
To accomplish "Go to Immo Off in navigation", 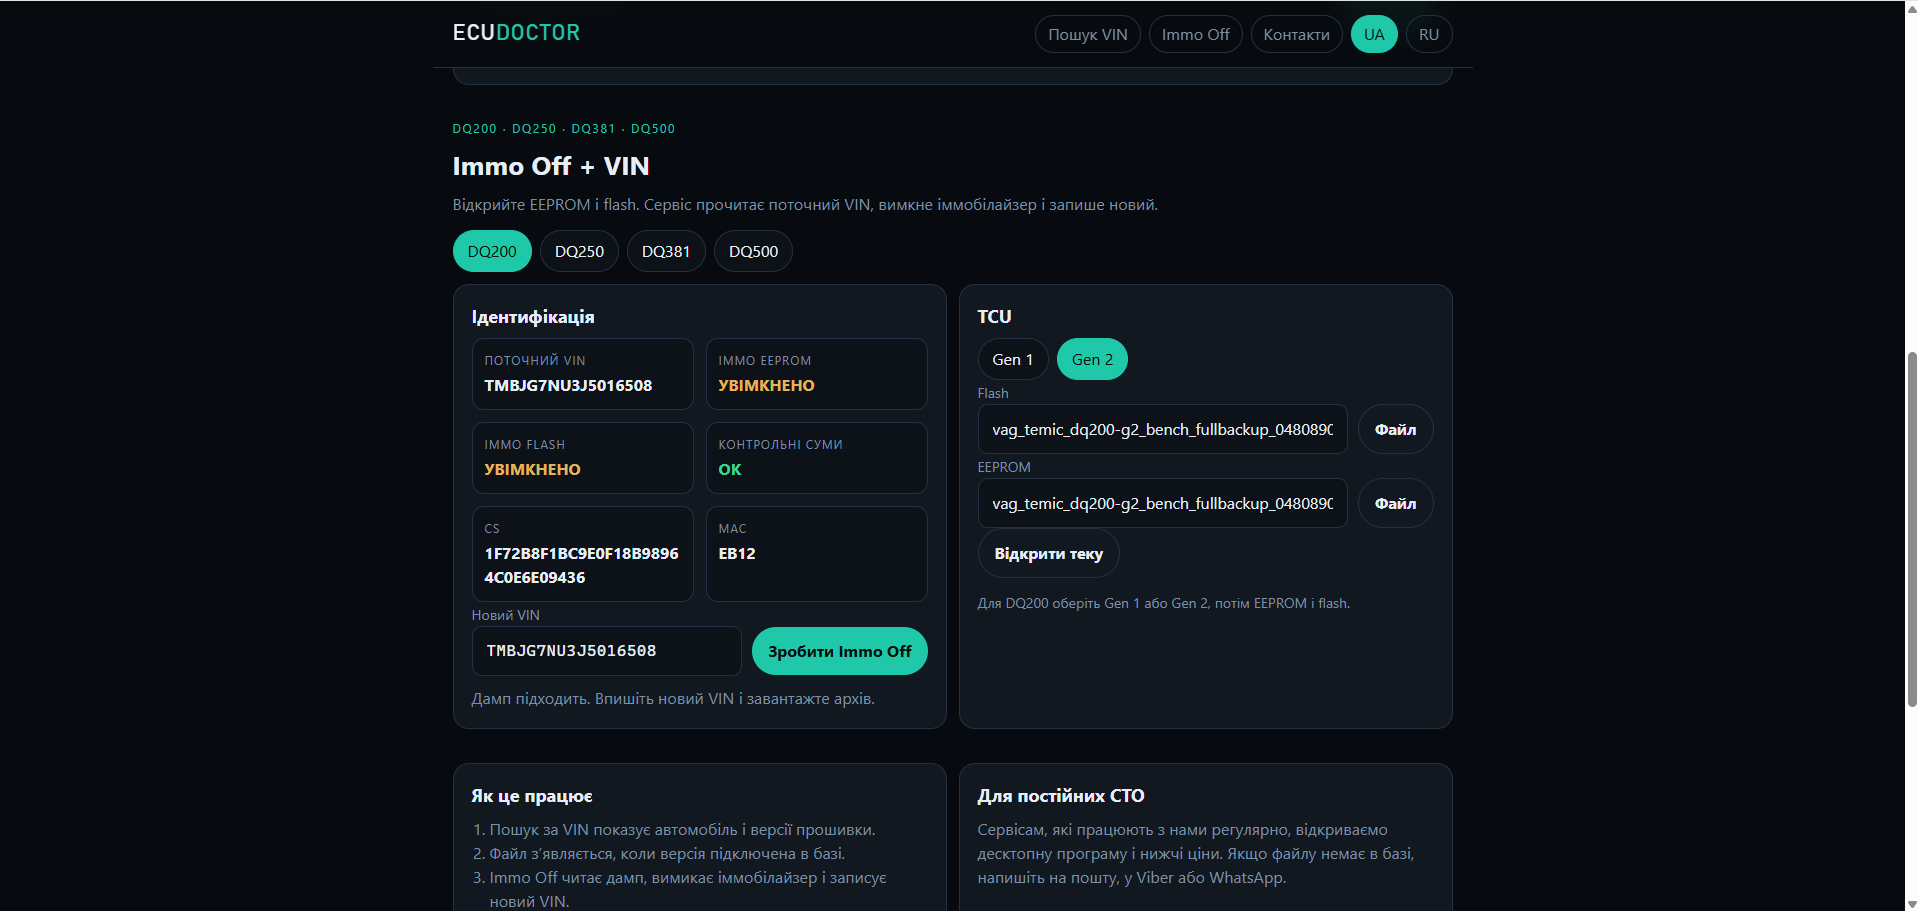I will [1195, 34].
